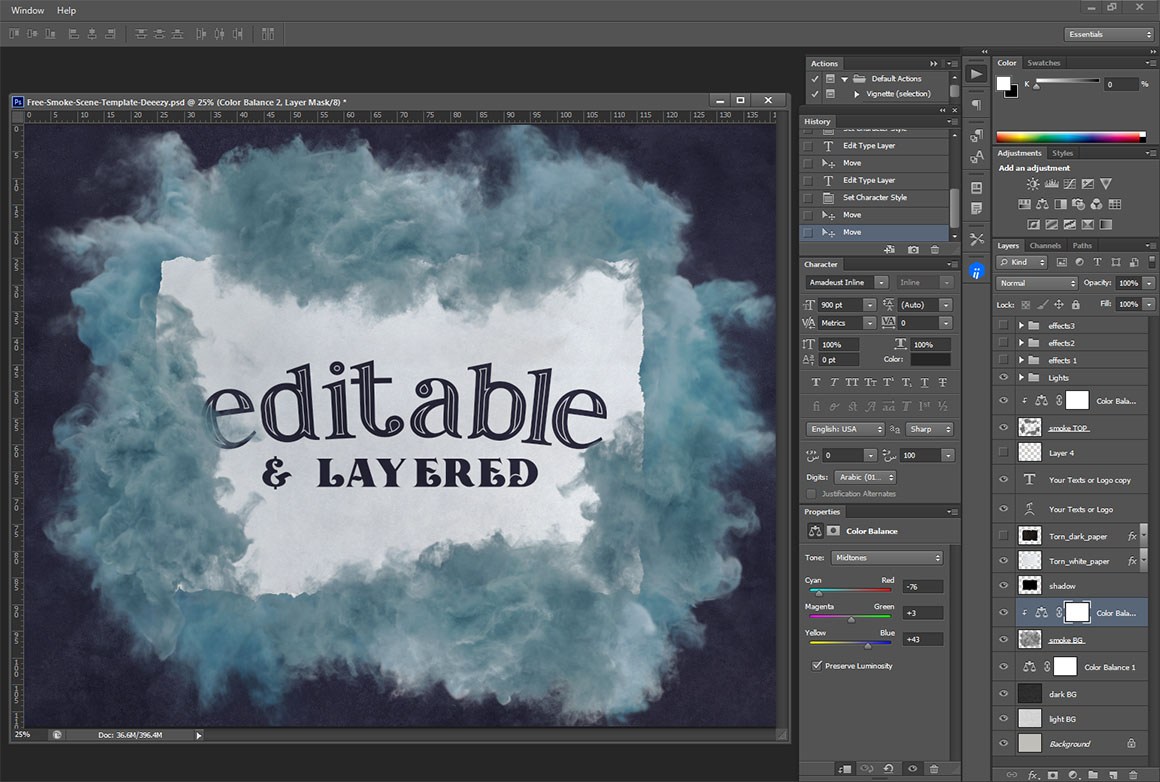Uncheck Preserve Luminosity checkbox
The image size is (1160, 782).
[817, 666]
